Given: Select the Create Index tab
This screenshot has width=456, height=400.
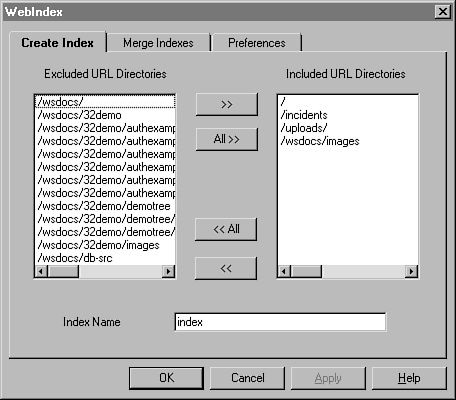Looking at the screenshot, I should click(x=57, y=43).
